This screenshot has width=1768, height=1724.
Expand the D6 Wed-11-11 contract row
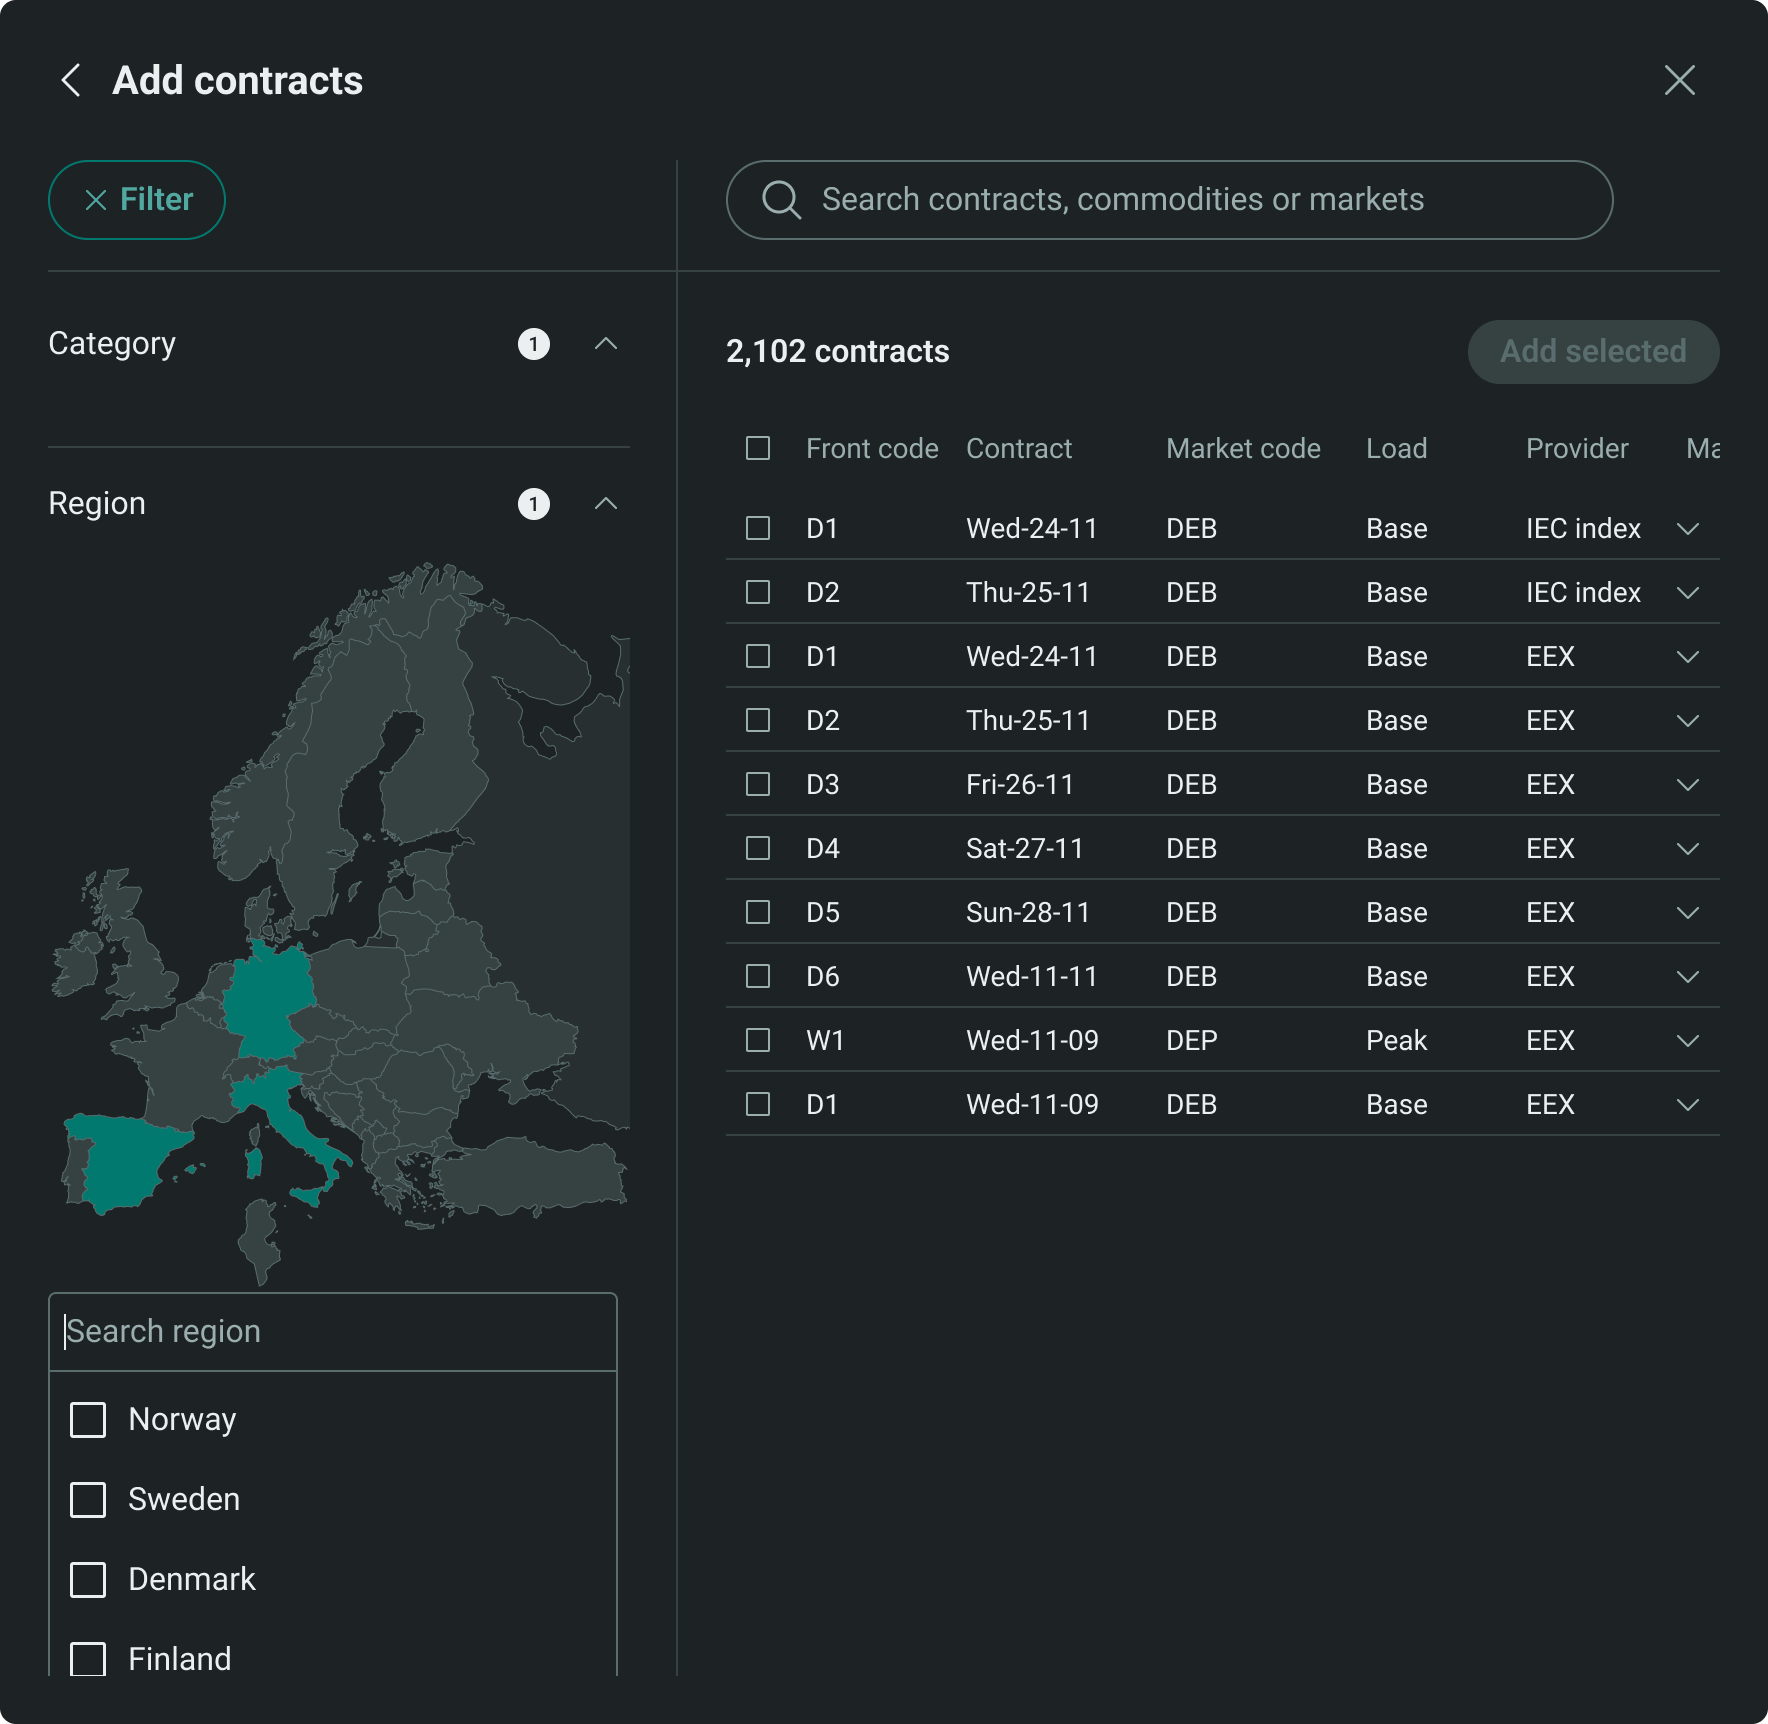pos(1687,977)
